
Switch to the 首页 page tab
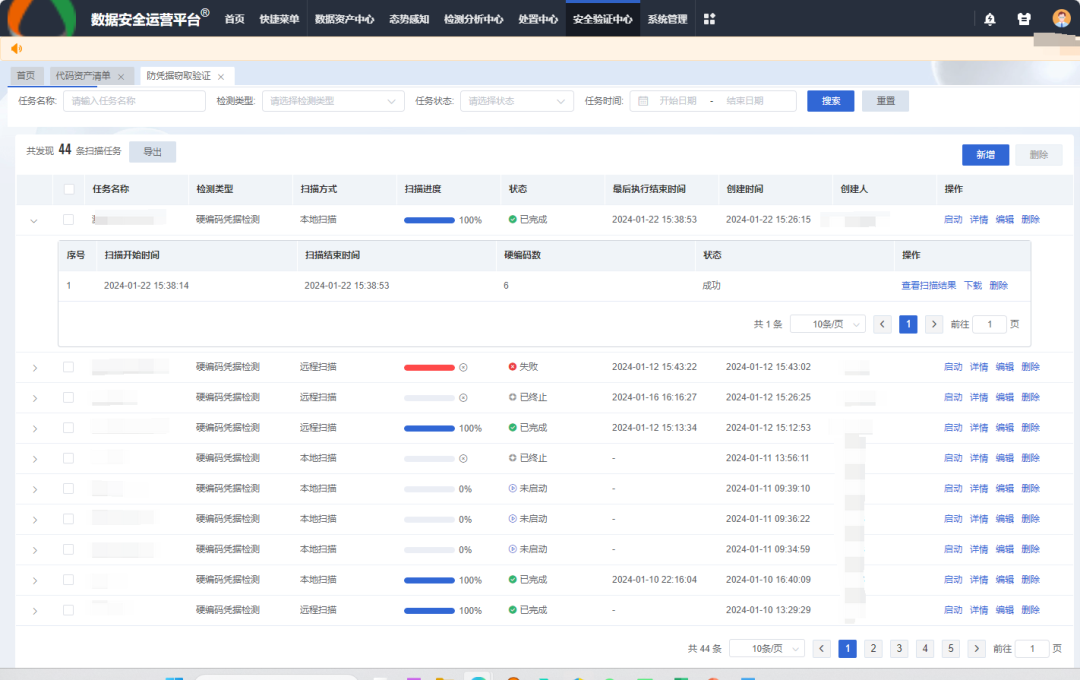pos(25,76)
